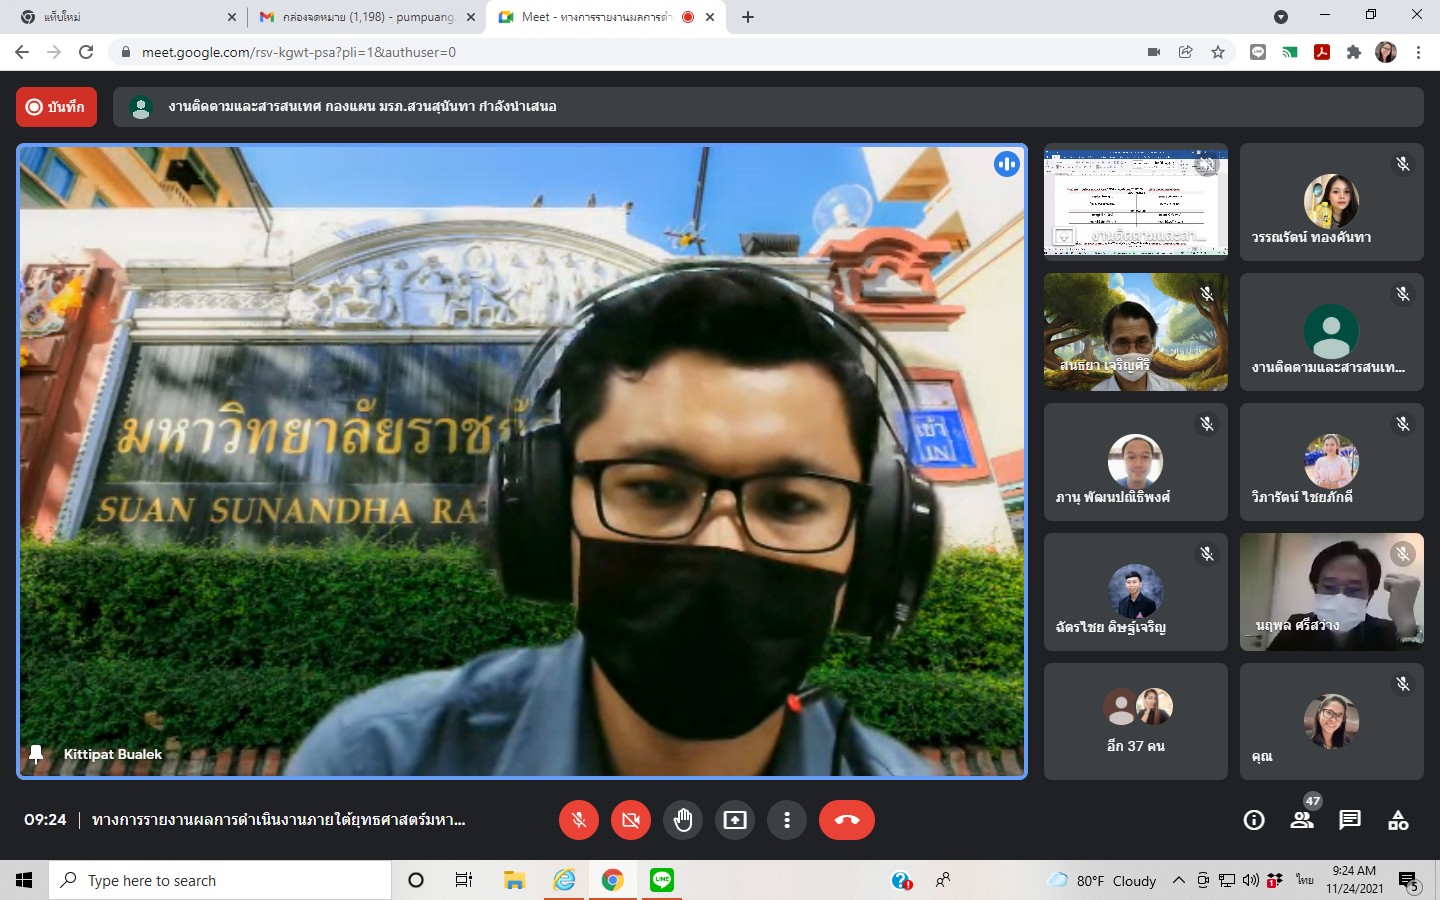
Task: Open more options three-dot menu
Action: point(787,820)
